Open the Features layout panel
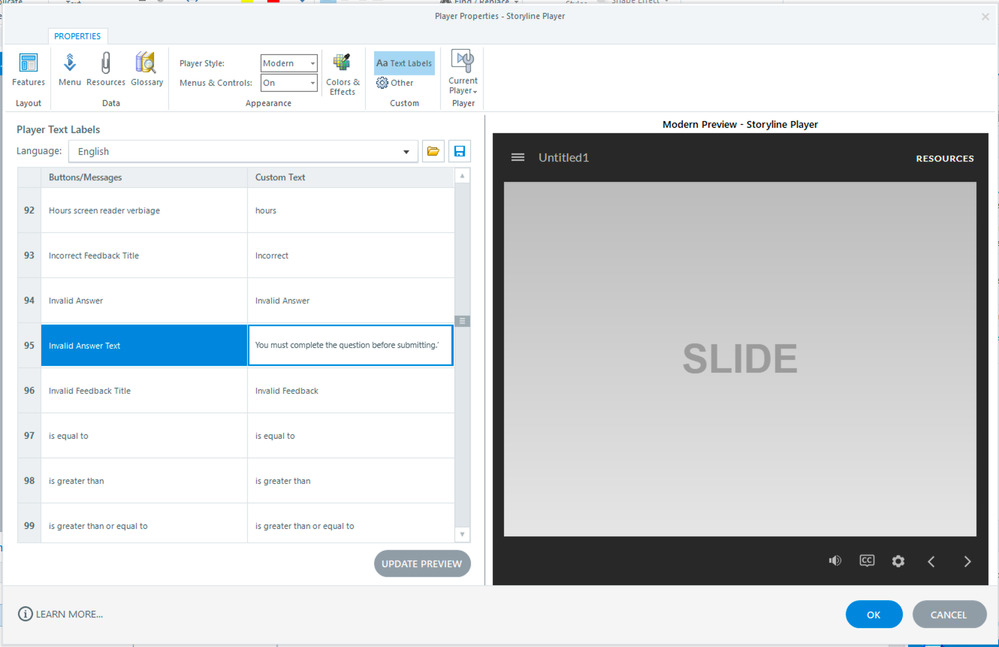Image resolution: width=999 pixels, height=647 pixels. pos(28,69)
